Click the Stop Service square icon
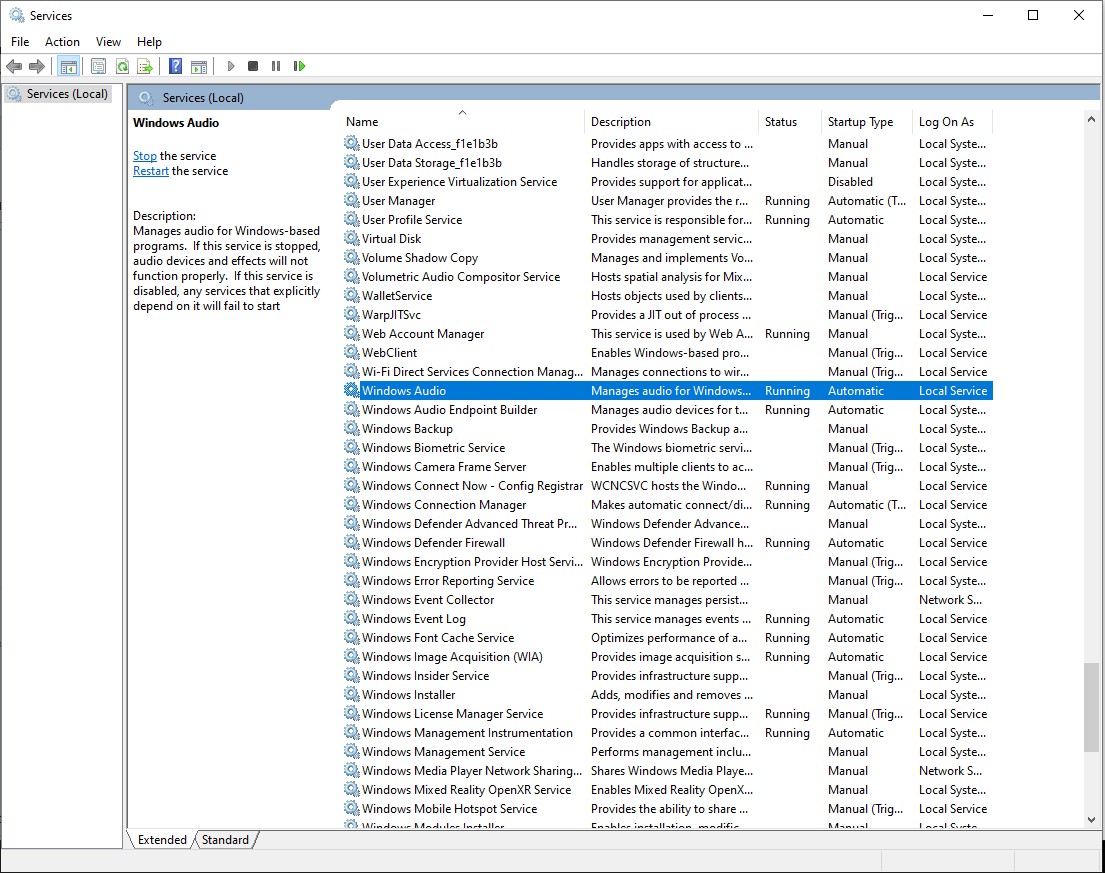The height and width of the screenshot is (873, 1105). (253, 66)
